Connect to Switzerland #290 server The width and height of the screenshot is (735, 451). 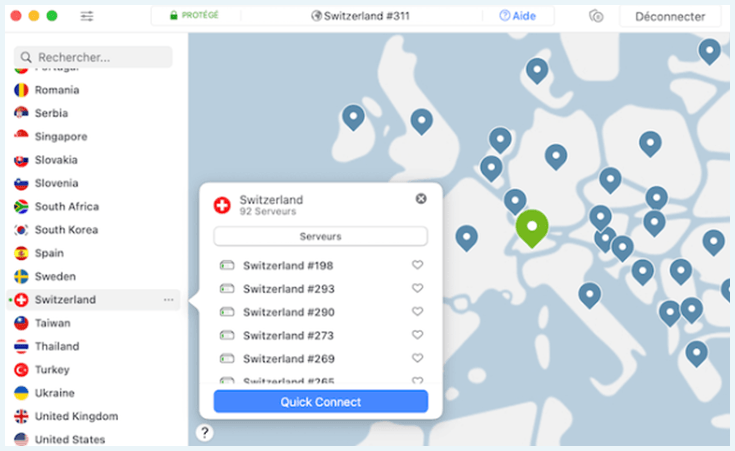[x=289, y=312]
